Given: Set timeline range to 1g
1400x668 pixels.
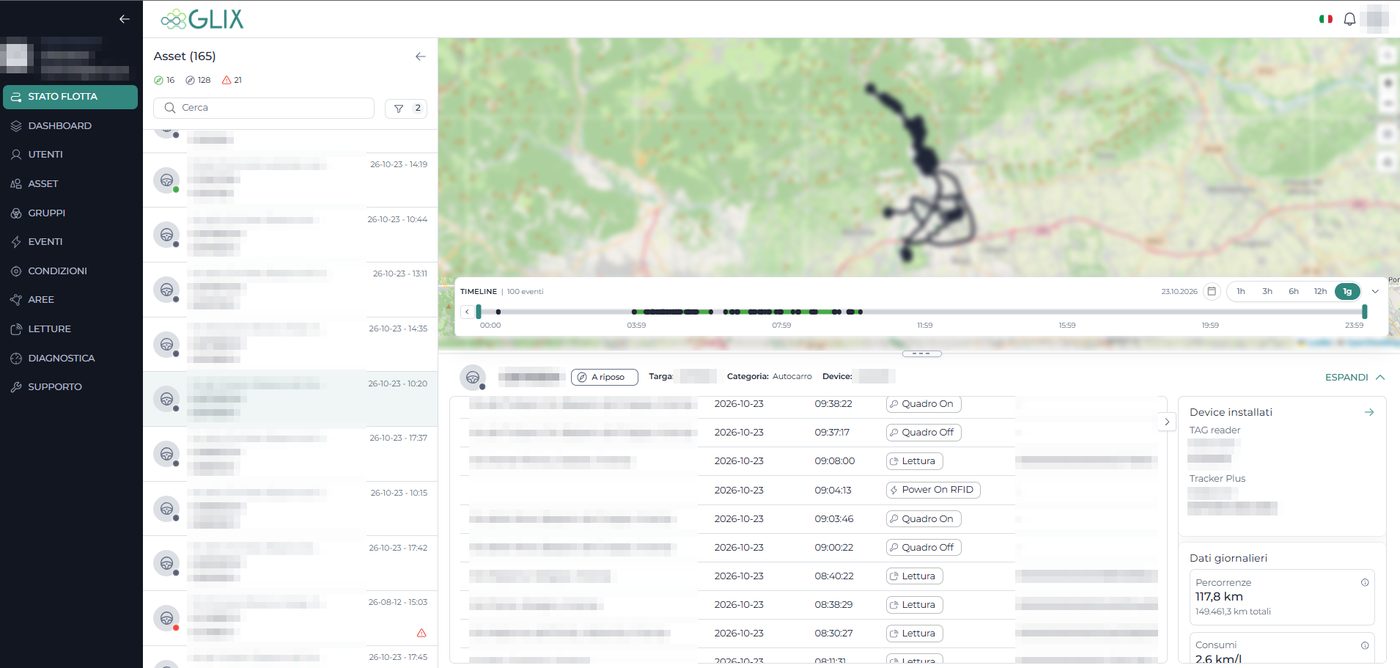Looking at the screenshot, I should [1347, 291].
